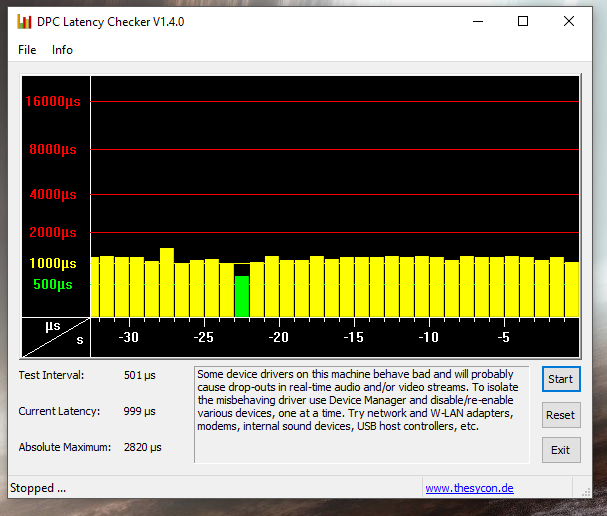Image resolution: width=607 pixels, height=516 pixels.
Task: Click the 4000µs axis label
Action: (53, 194)
